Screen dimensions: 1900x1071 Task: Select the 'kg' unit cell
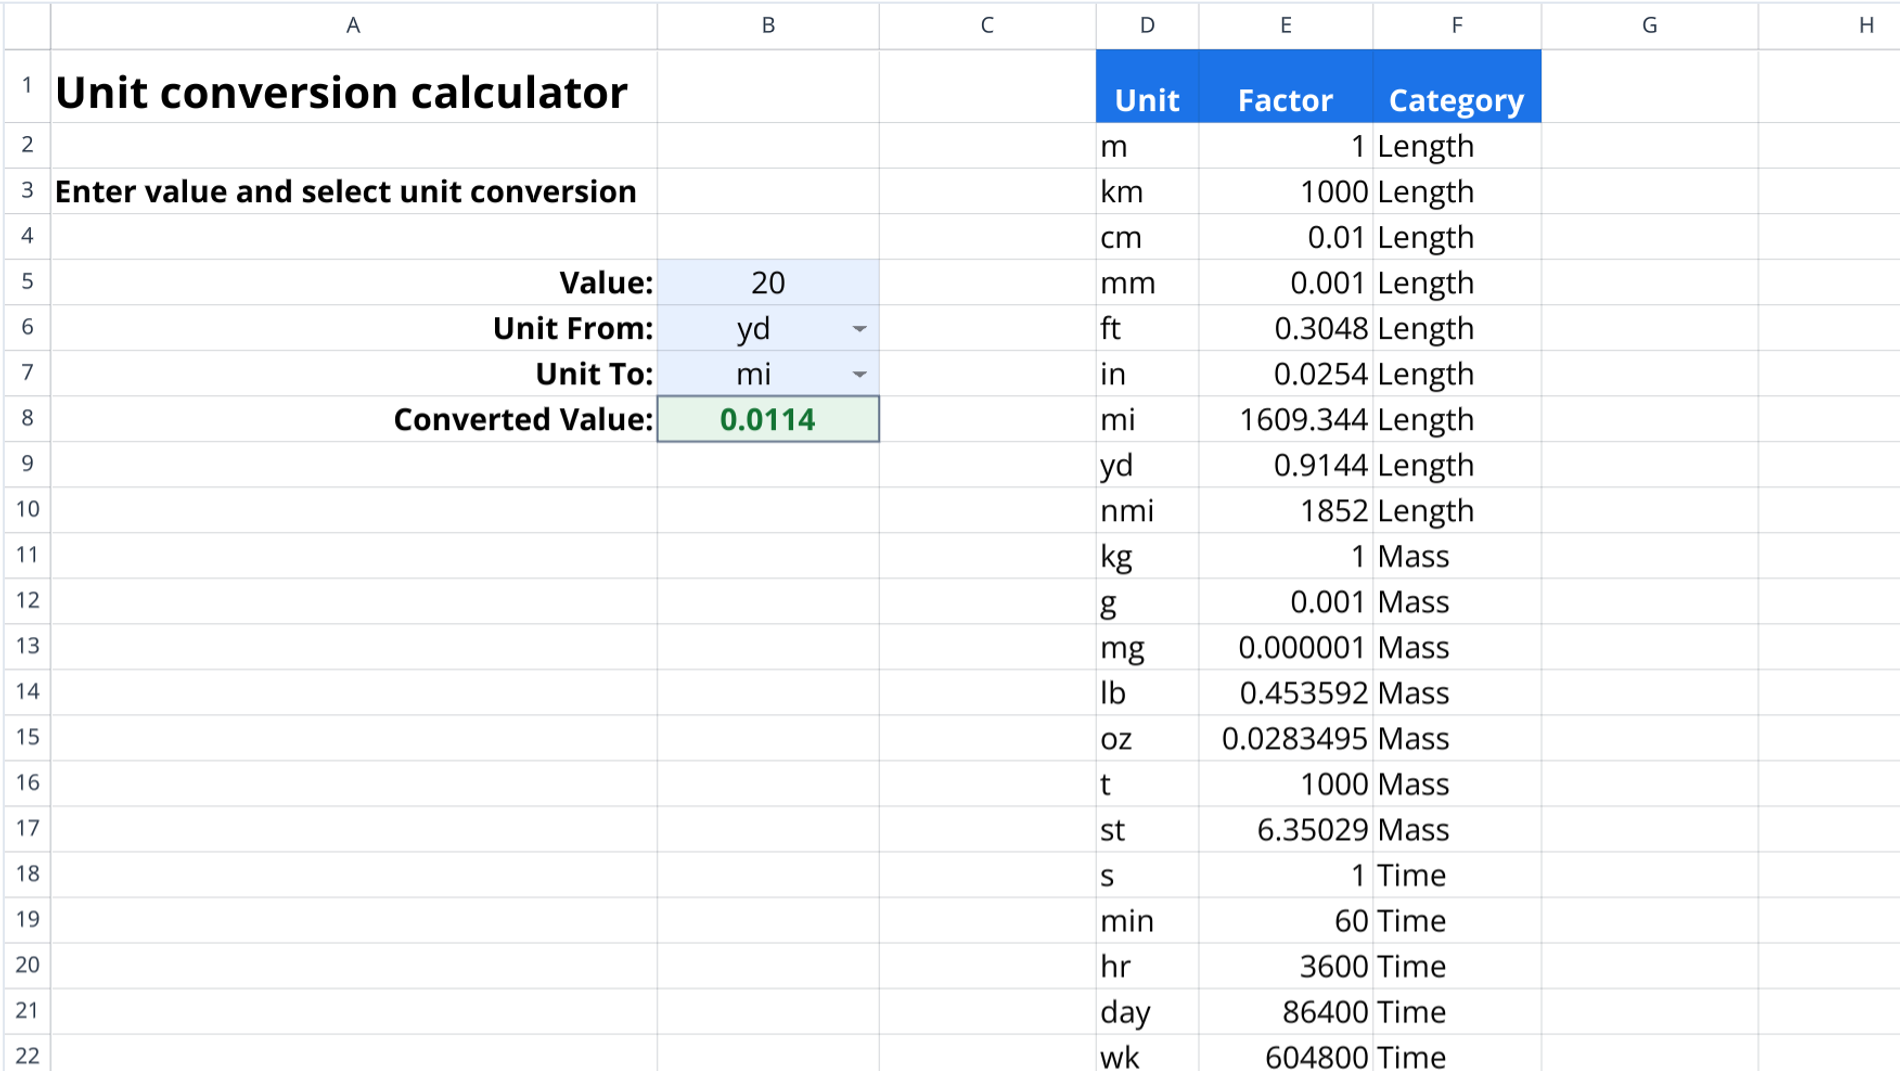coord(1147,556)
